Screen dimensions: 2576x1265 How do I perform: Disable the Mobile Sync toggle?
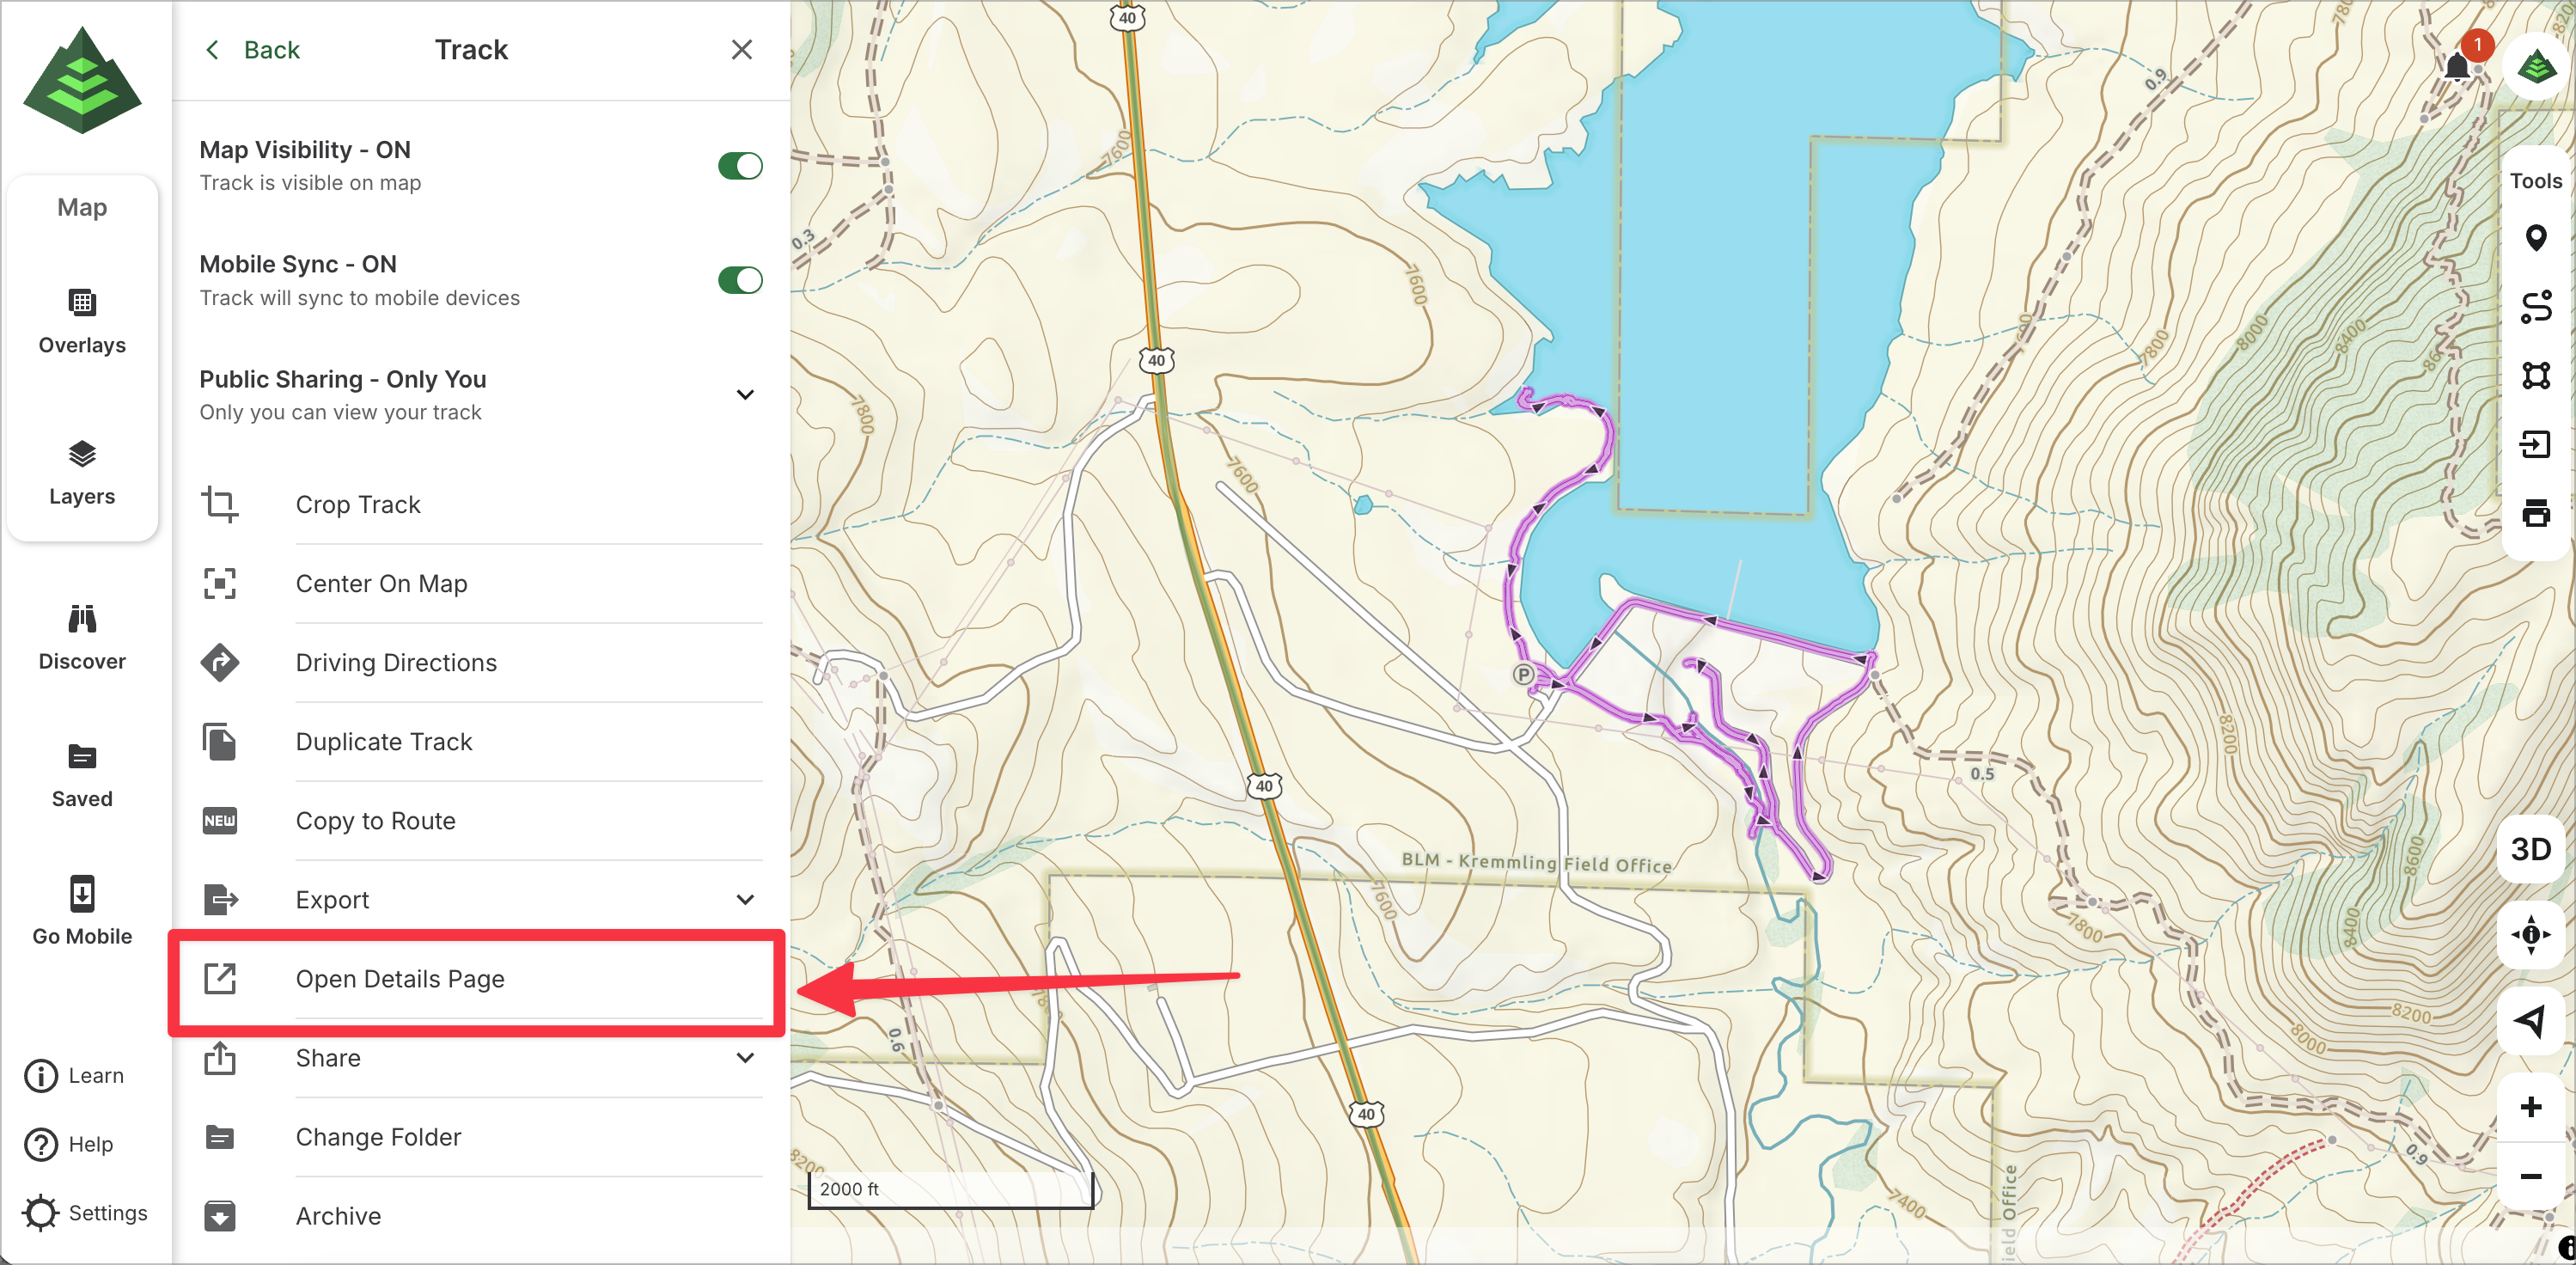(x=740, y=280)
